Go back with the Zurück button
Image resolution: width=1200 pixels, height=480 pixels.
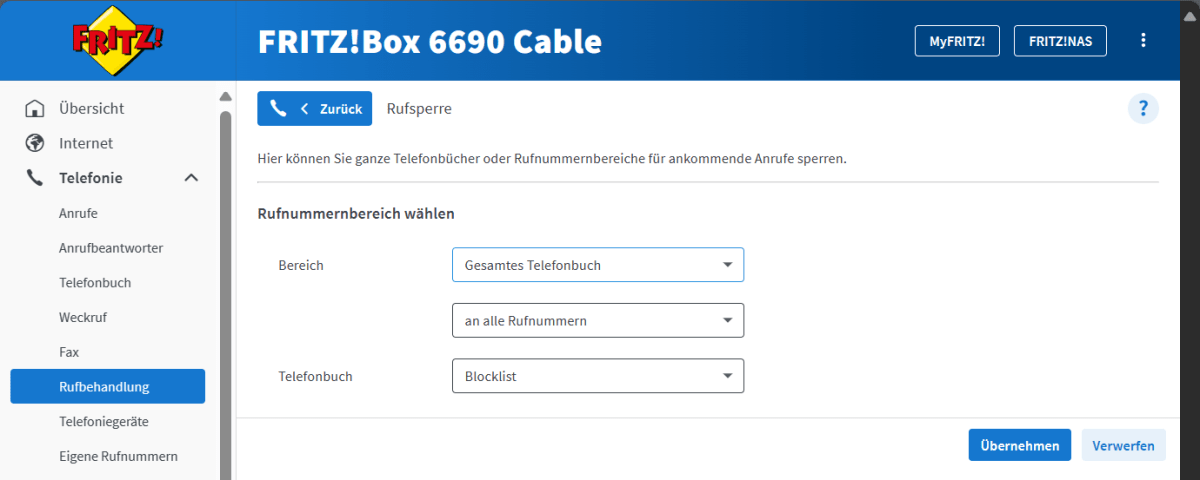point(315,109)
